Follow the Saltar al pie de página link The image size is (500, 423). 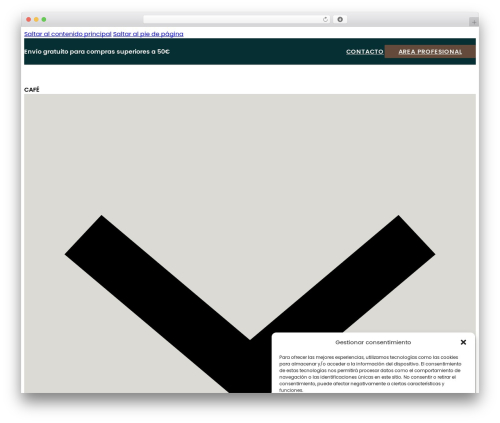pyautogui.click(x=148, y=34)
